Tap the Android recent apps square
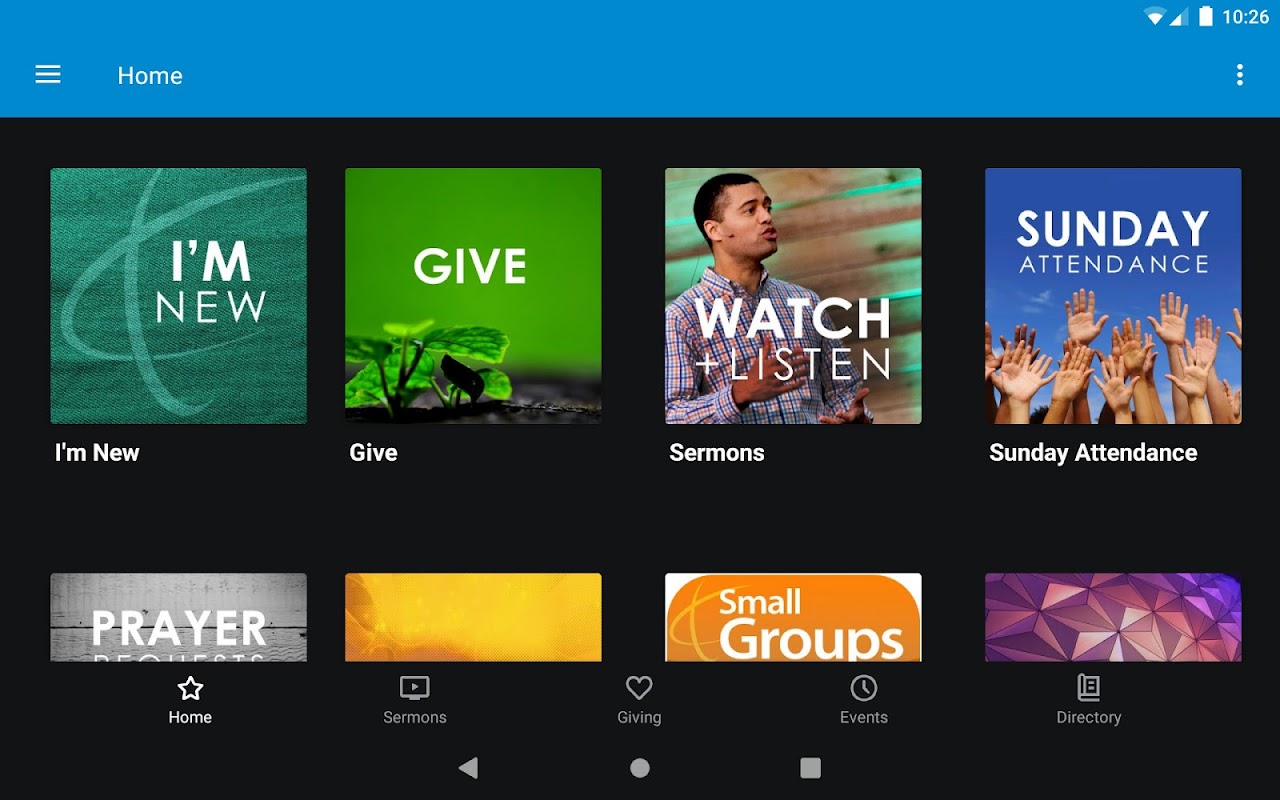Screen dimensions: 1280x800 [x=811, y=768]
